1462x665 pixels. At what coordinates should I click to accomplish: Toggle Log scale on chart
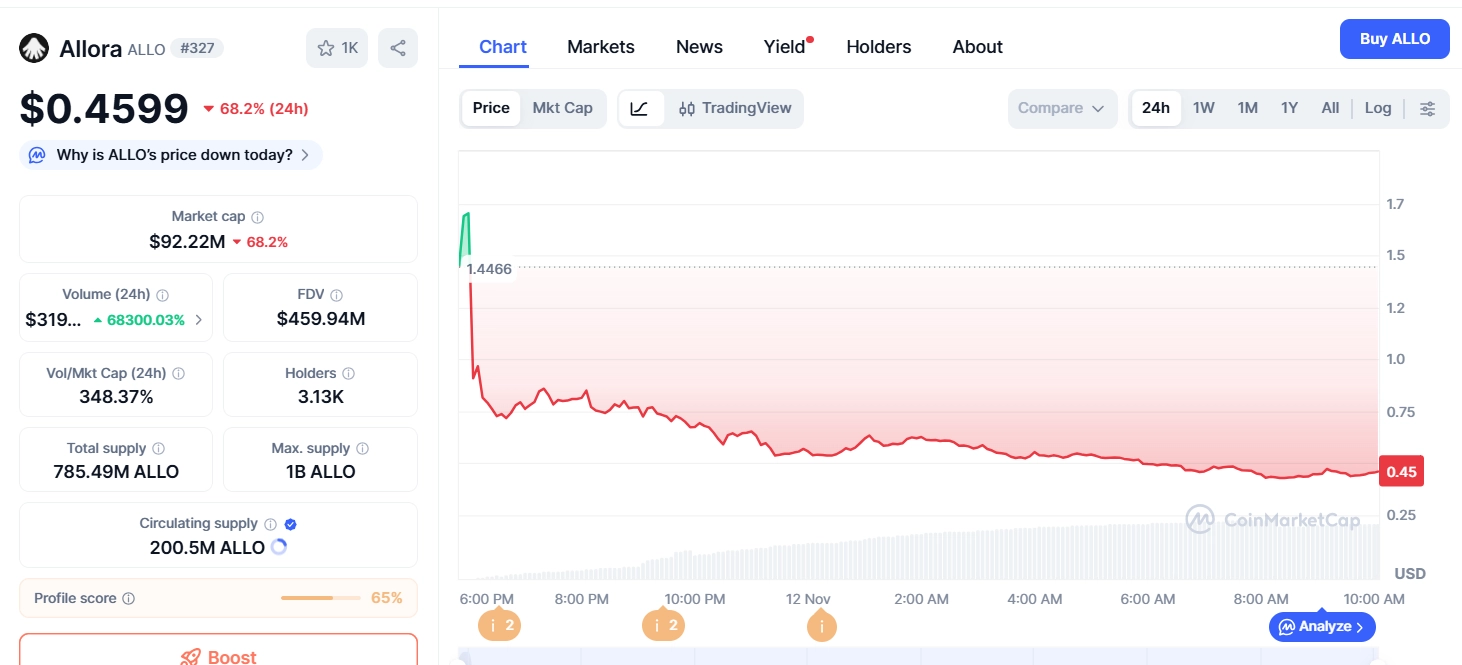[1377, 108]
